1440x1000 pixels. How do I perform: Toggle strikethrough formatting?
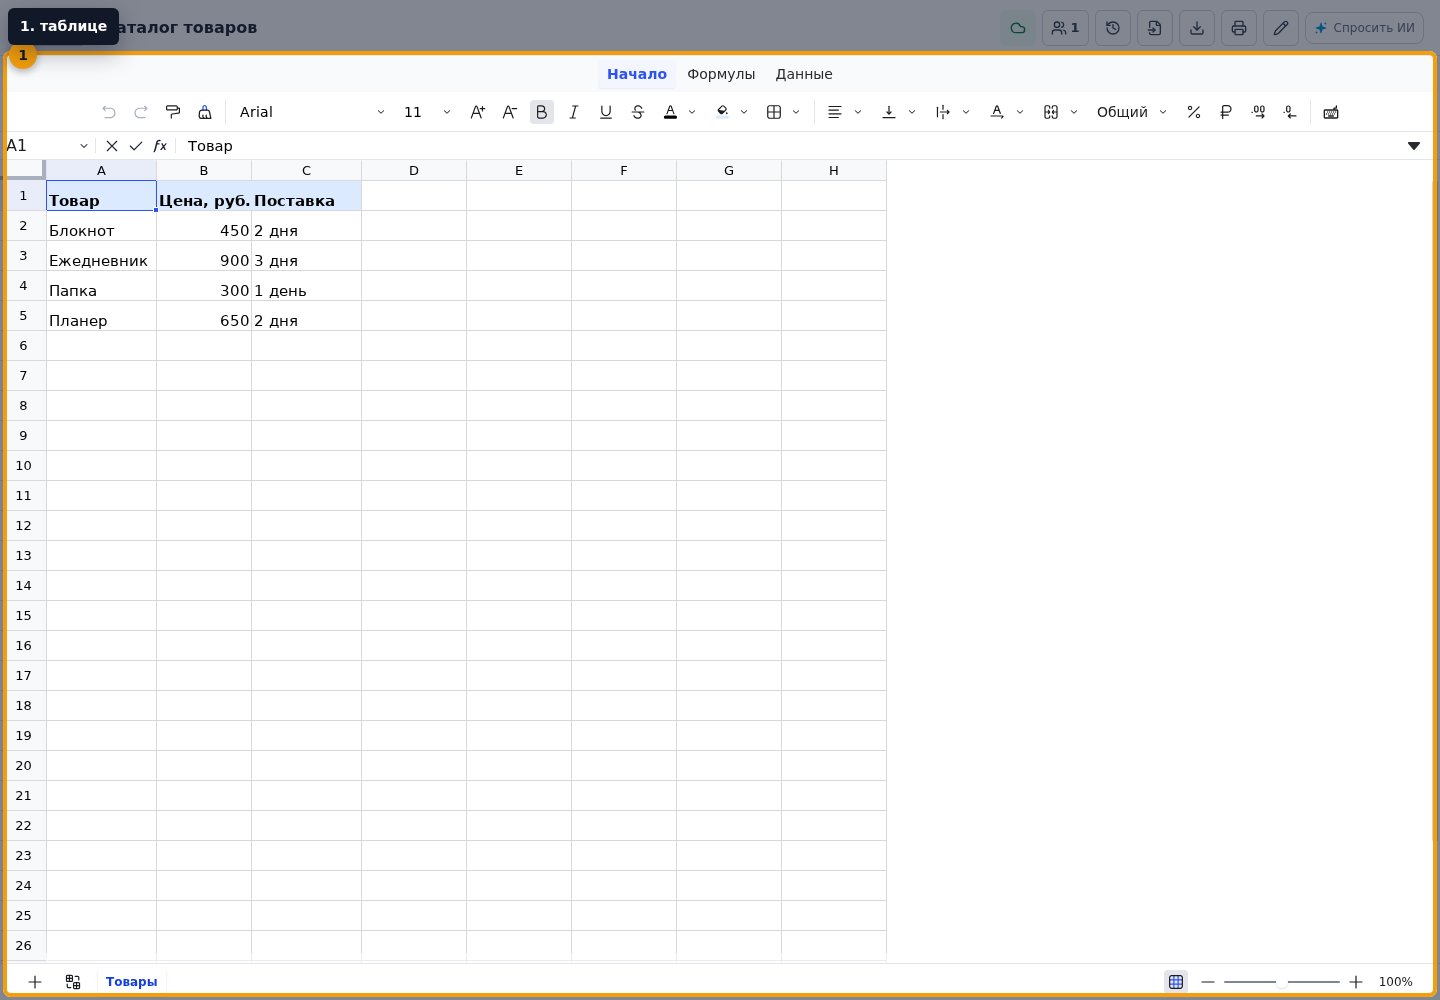(638, 112)
